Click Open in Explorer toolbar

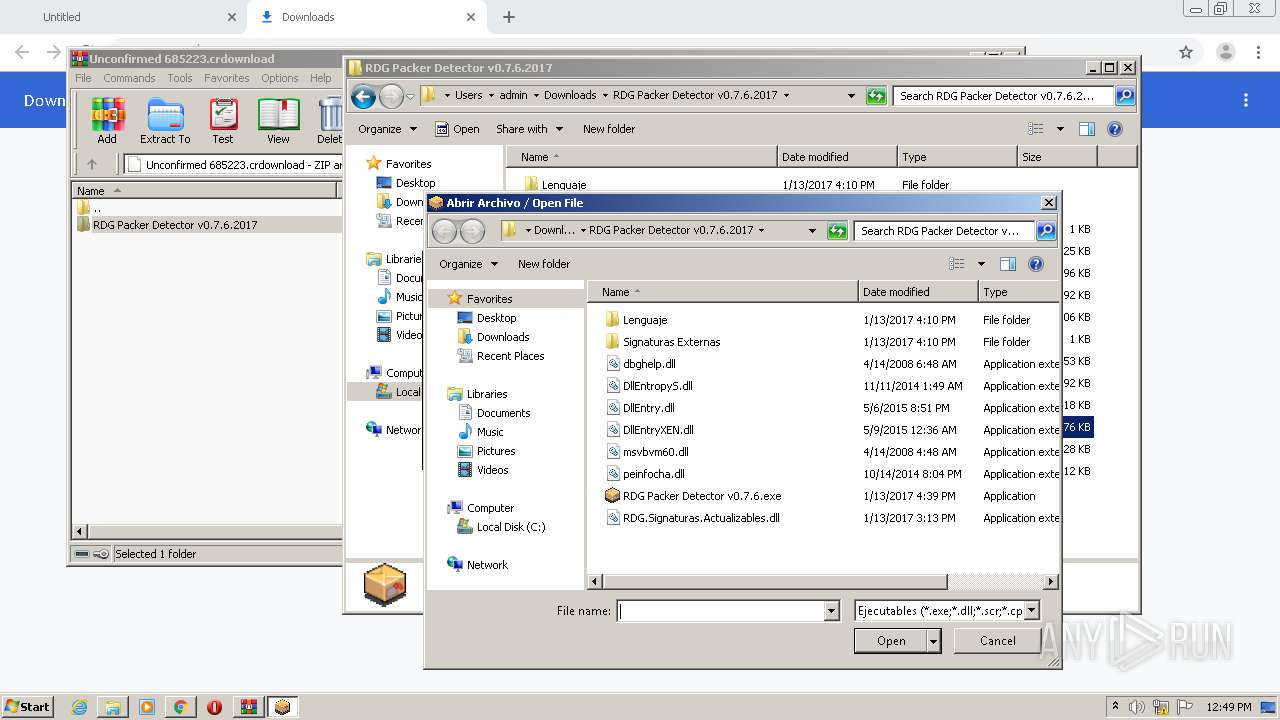tap(458, 129)
